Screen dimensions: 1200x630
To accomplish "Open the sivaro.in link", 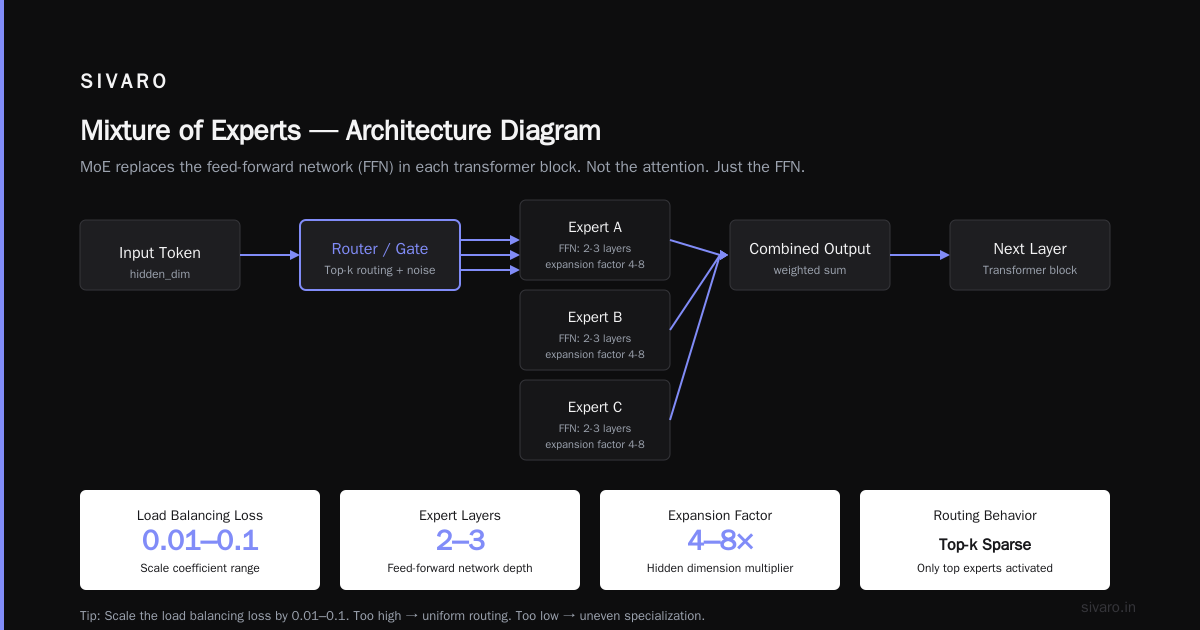I will point(1109,607).
